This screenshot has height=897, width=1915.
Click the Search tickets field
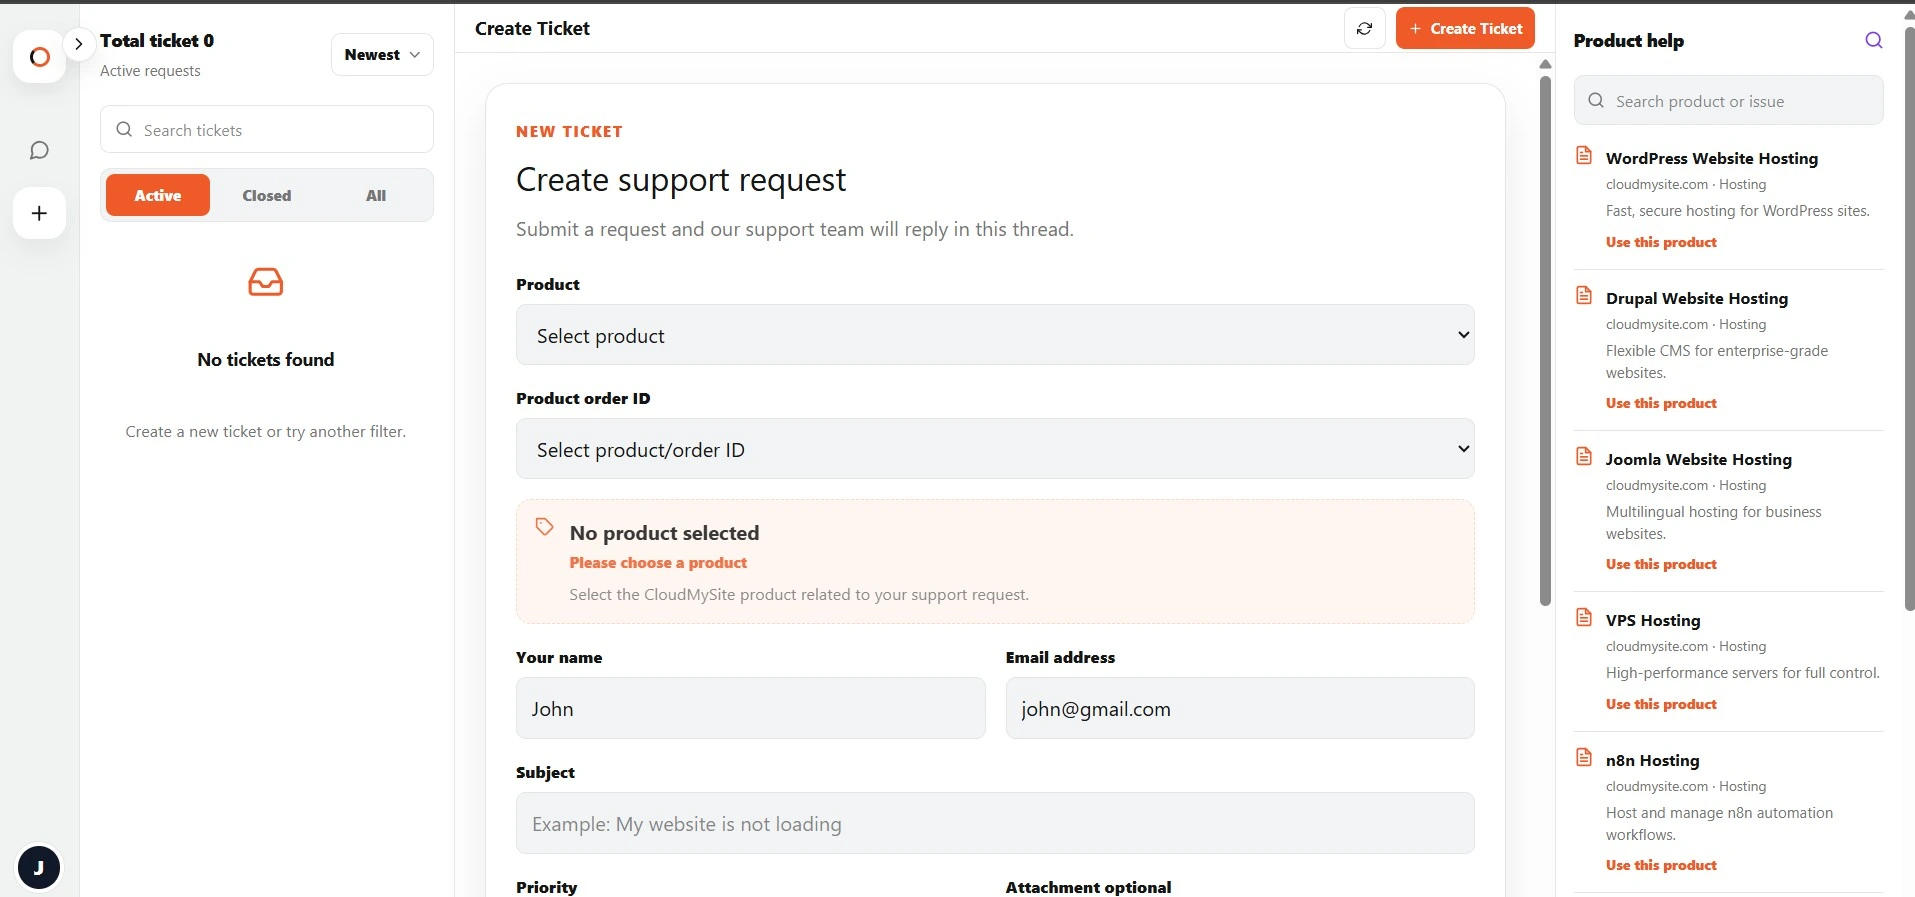[x=267, y=130]
